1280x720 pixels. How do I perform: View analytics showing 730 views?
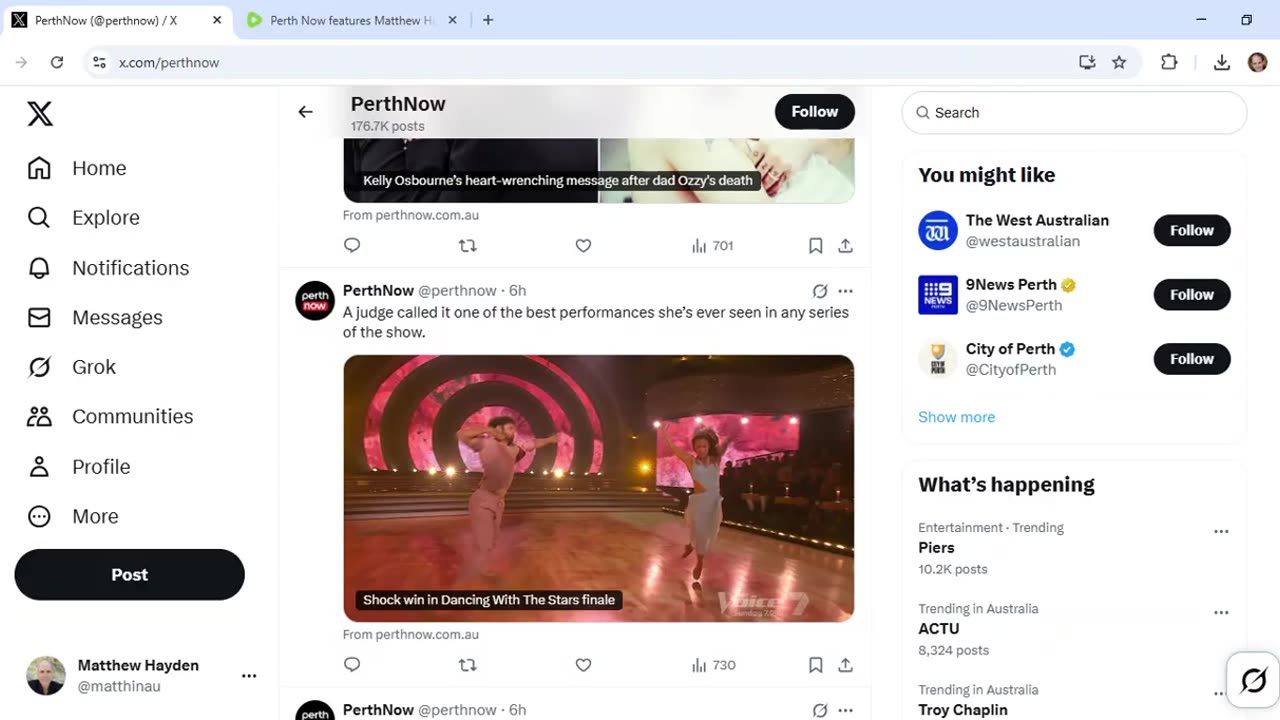click(713, 665)
